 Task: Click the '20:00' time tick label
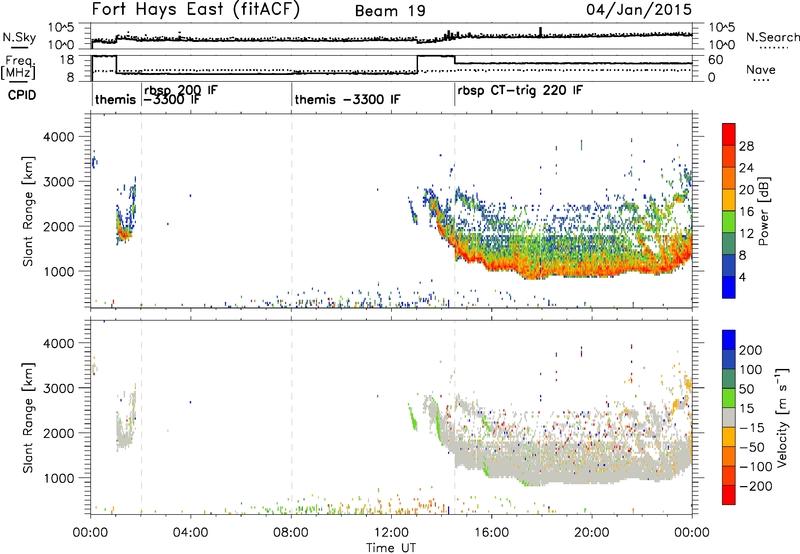click(x=591, y=533)
